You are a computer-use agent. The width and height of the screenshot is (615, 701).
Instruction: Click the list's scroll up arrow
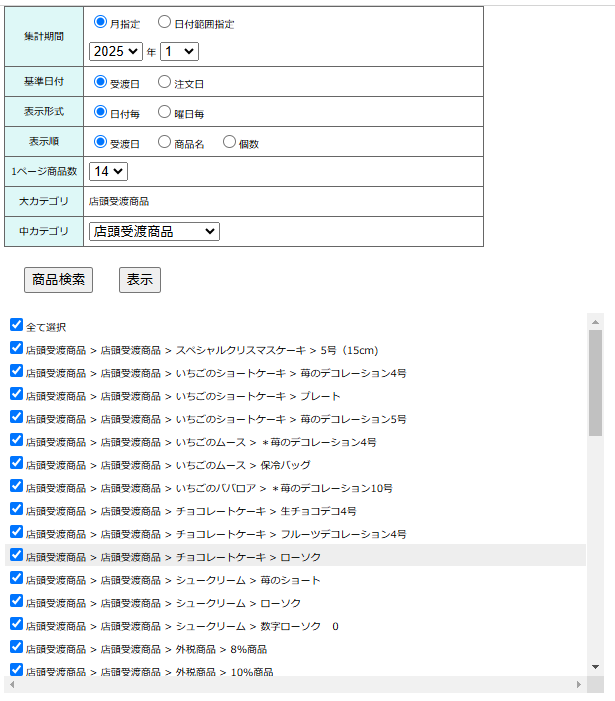(x=595, y=322)
